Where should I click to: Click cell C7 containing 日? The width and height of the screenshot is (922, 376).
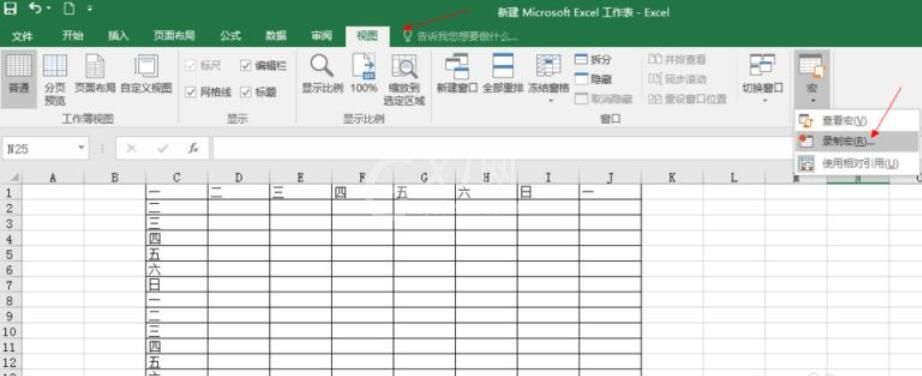(x=176, y=285)
